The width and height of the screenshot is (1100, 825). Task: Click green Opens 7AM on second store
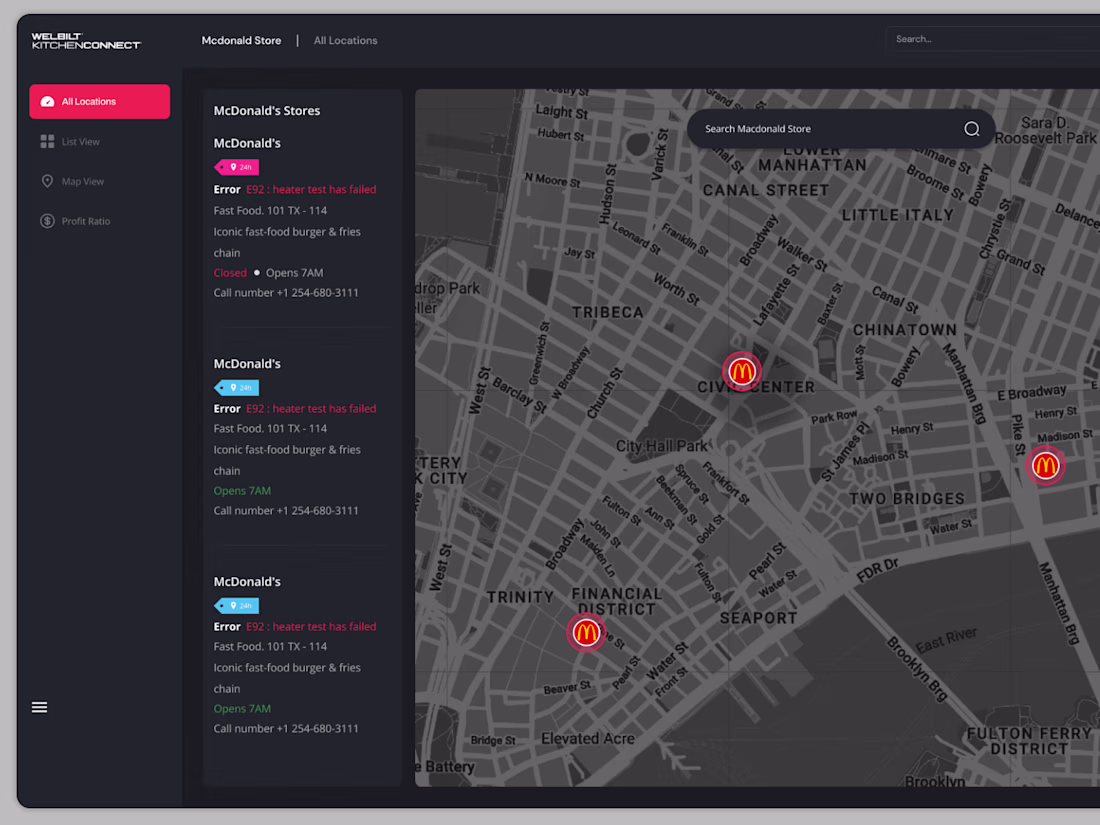pyautogui.click(x=242, y=491)
